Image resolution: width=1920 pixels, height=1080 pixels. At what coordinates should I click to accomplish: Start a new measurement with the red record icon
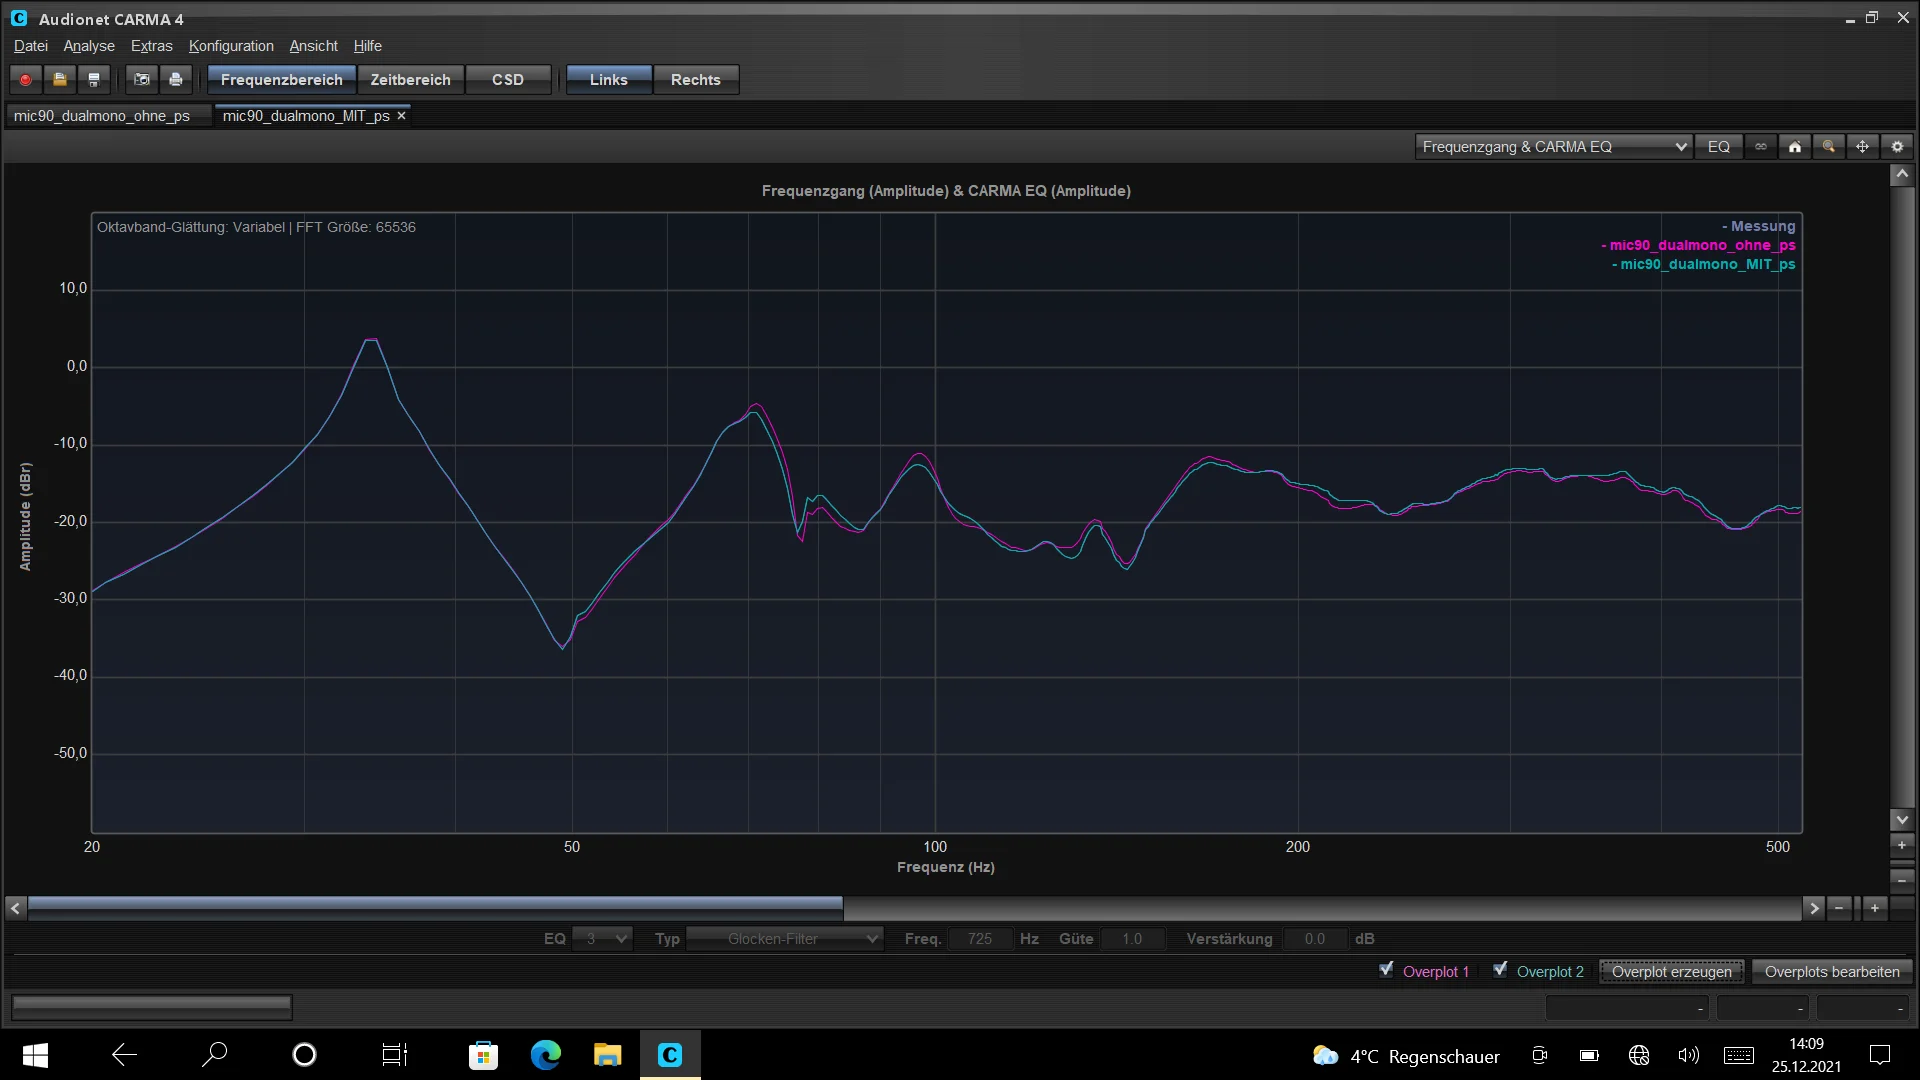(26, 80)
